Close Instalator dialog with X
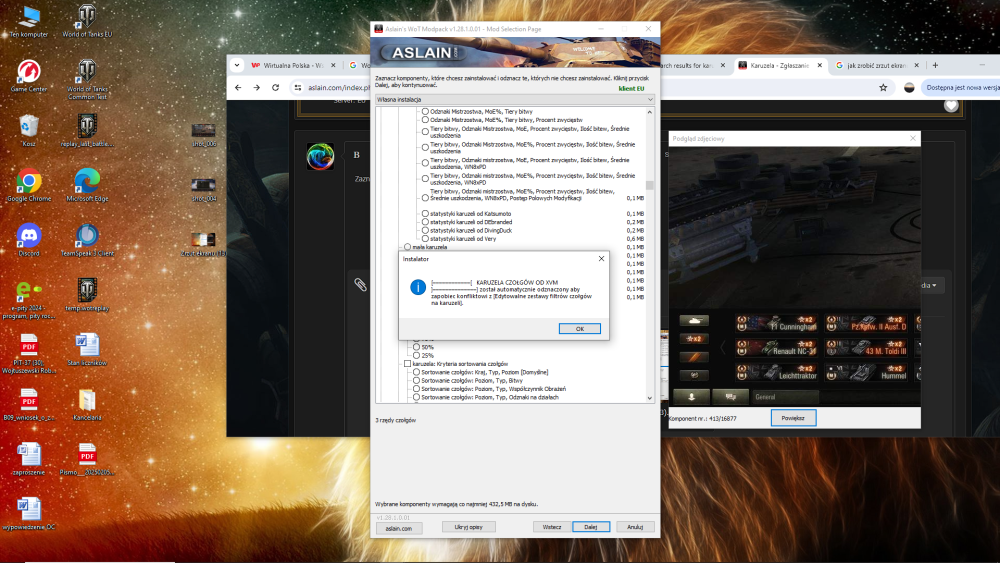The width and height of the screenshot is (1000, 563). click(601, 258)
